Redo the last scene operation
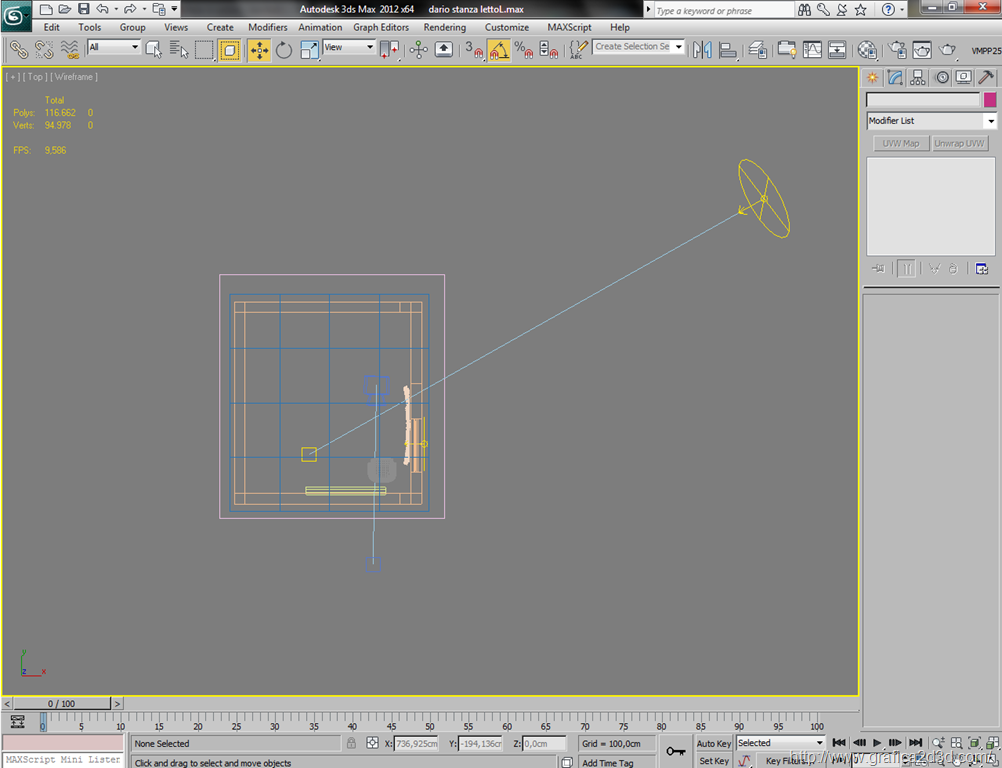Image resolution: width=1002 pixels, height=768 pixels. pyautogui.click(x=130, y=9)
